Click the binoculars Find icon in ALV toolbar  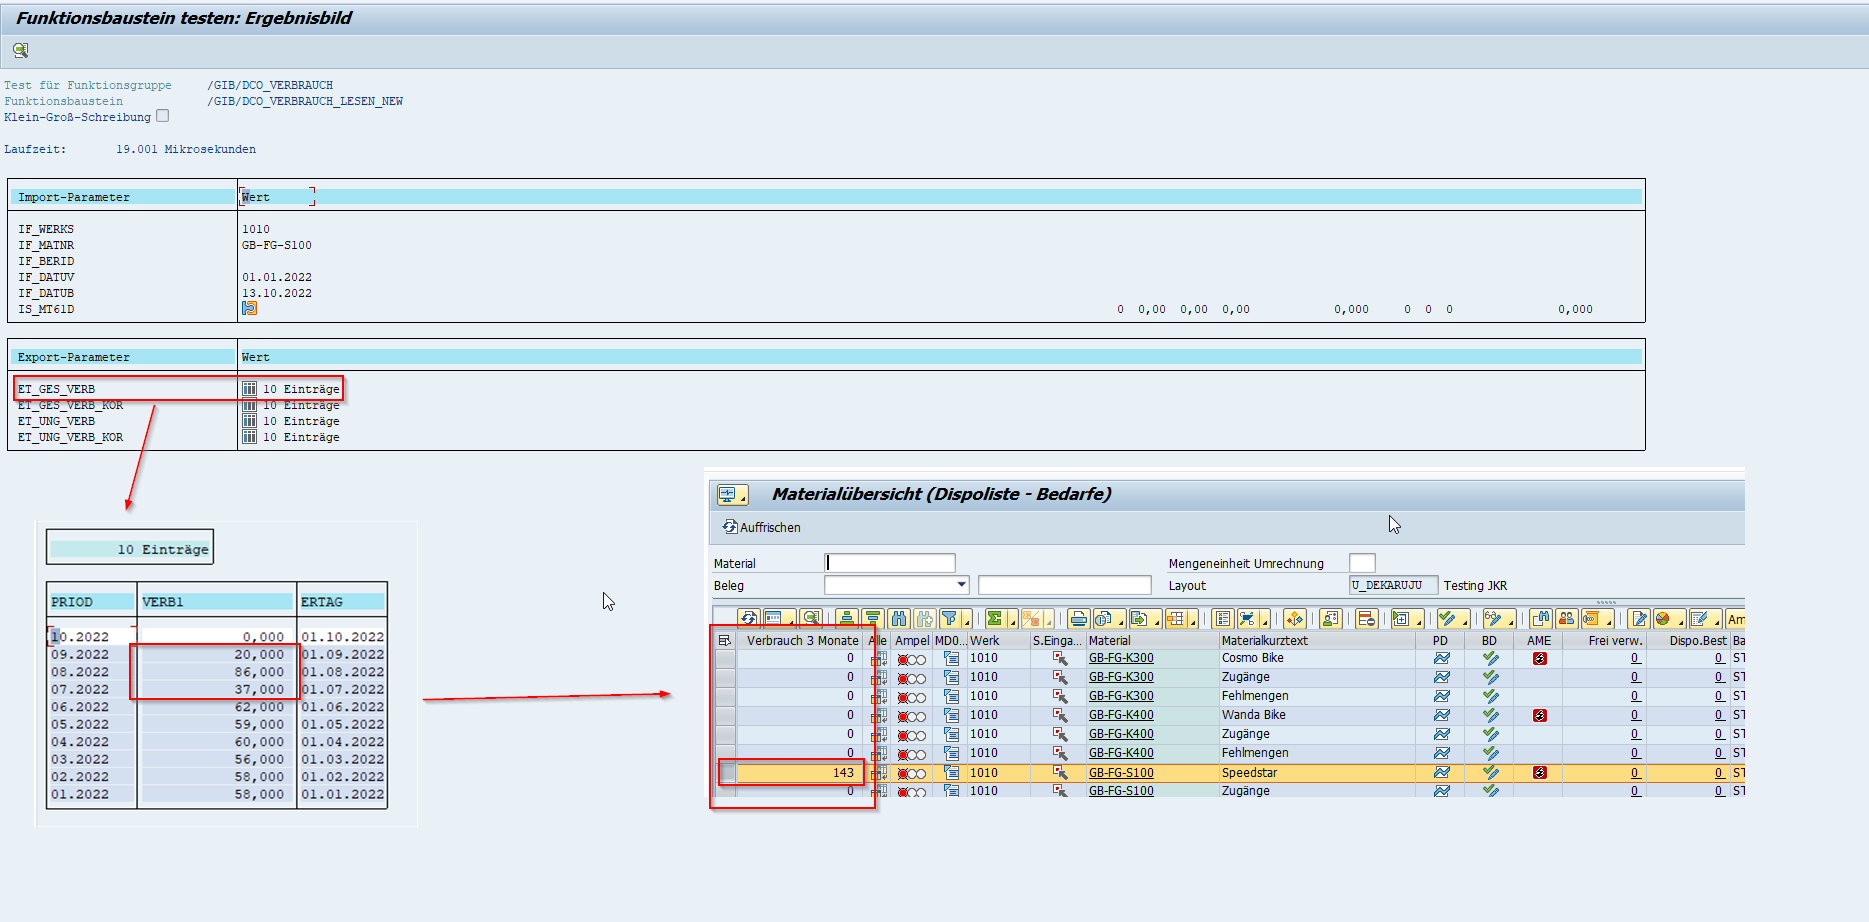coord(898,619)
